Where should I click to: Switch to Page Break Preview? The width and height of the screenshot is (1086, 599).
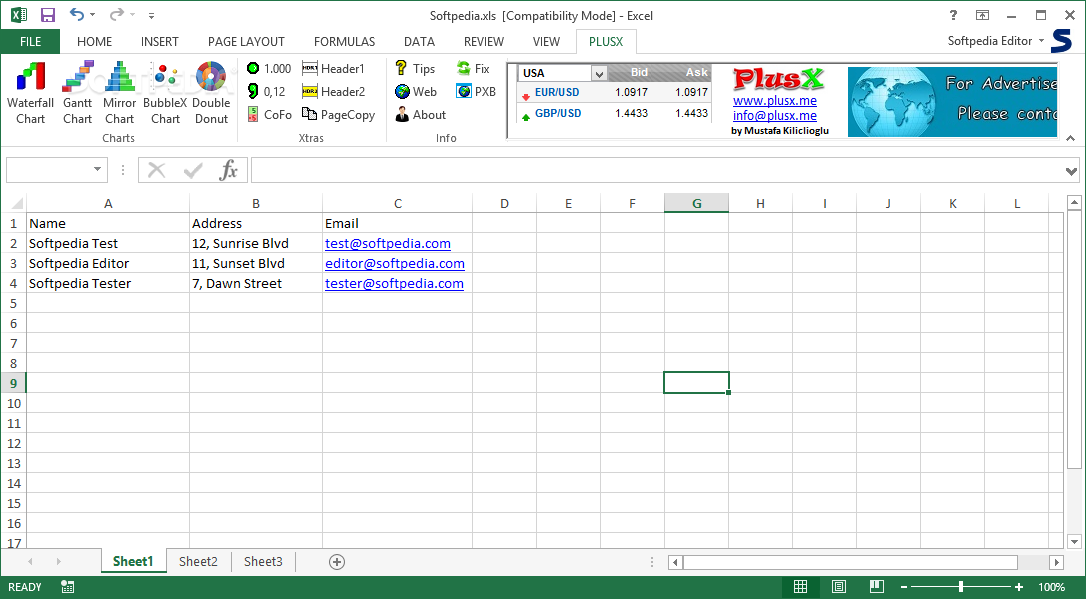(x=877, y=587)
